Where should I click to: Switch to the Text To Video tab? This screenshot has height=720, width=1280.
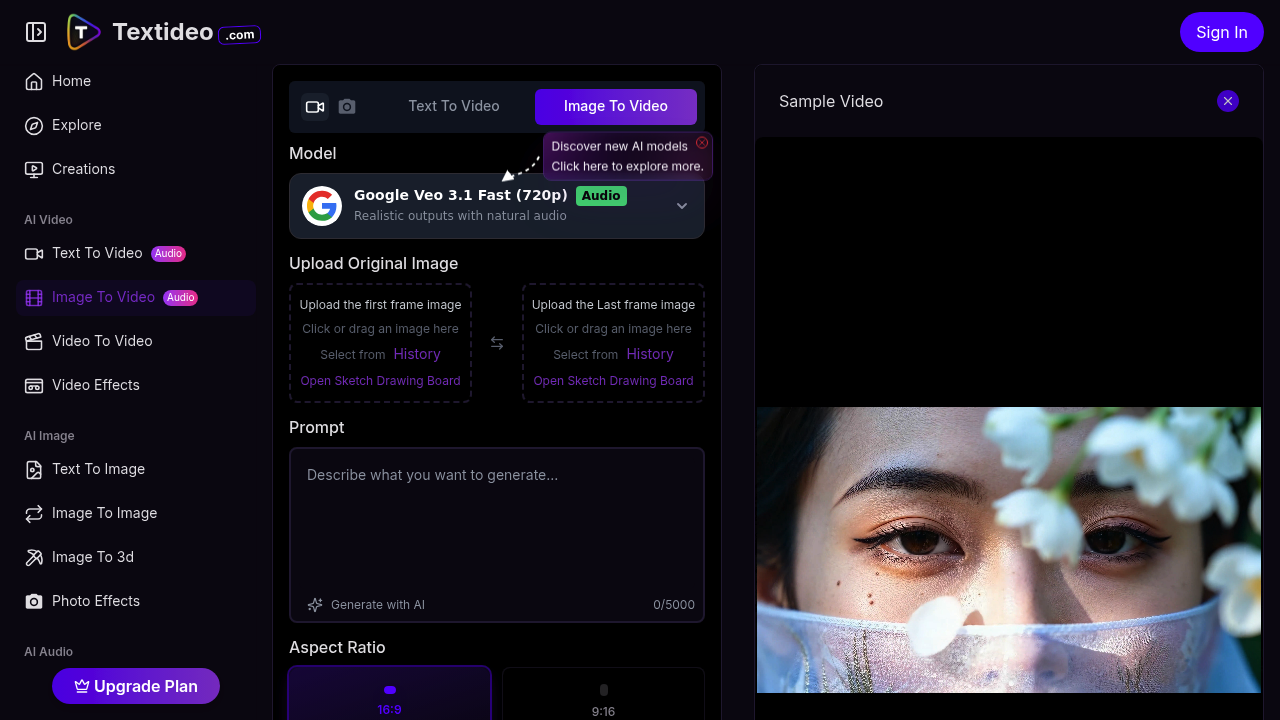click(x=454, y=106)
